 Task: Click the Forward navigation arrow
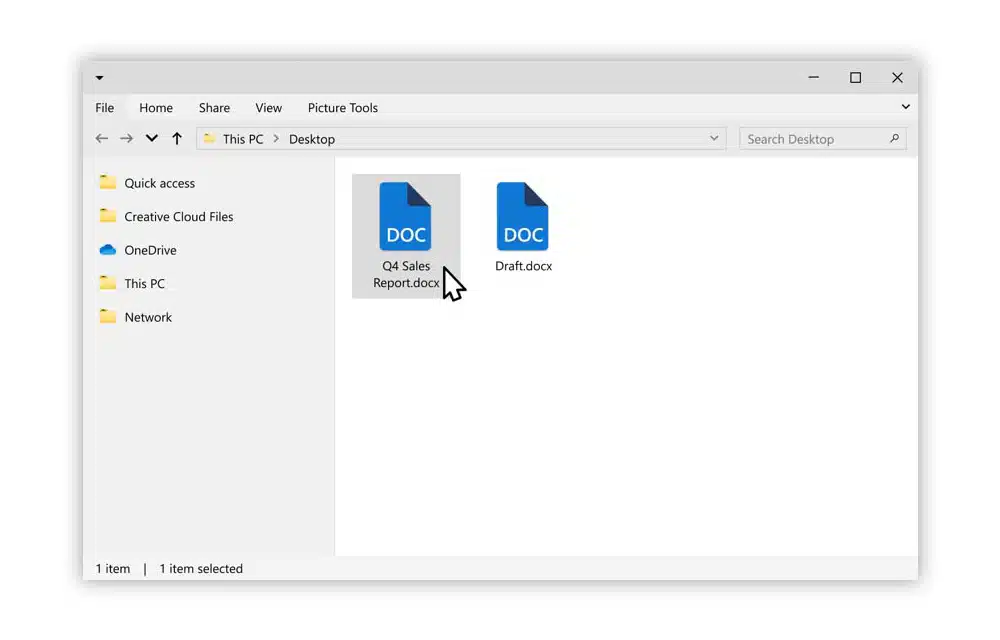126,139
